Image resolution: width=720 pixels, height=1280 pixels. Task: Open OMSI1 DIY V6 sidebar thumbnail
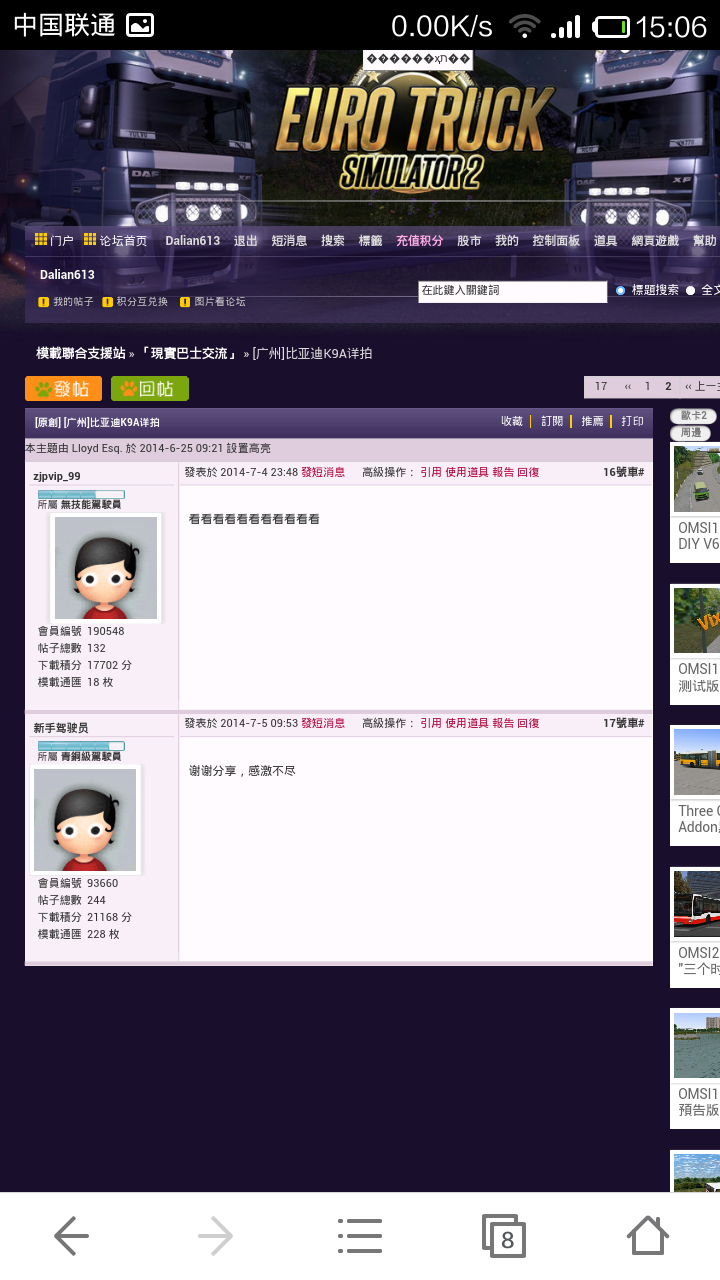tap(696, 479)
